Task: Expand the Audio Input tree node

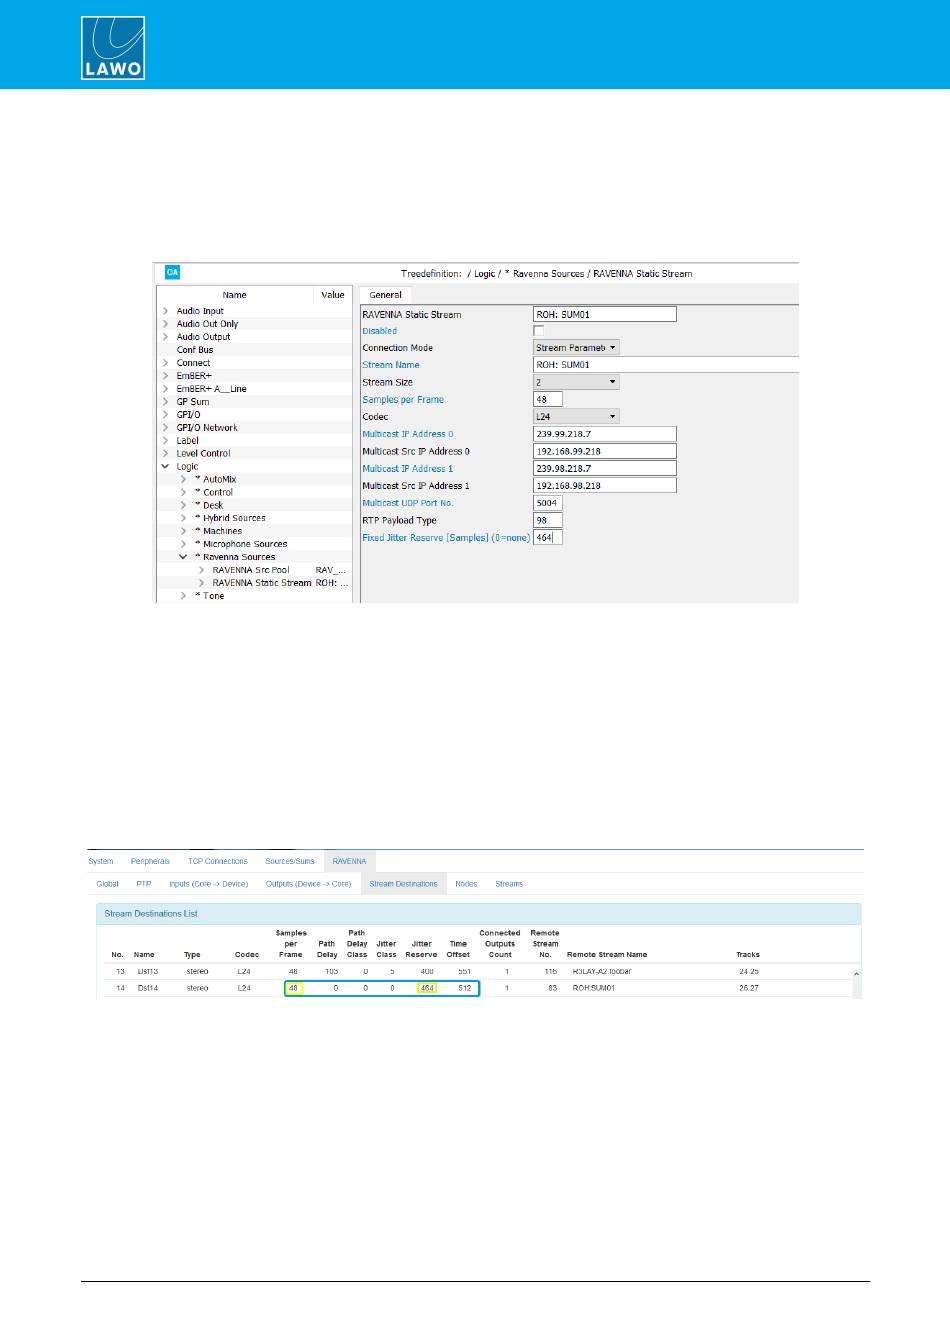Action: point(165,311)
